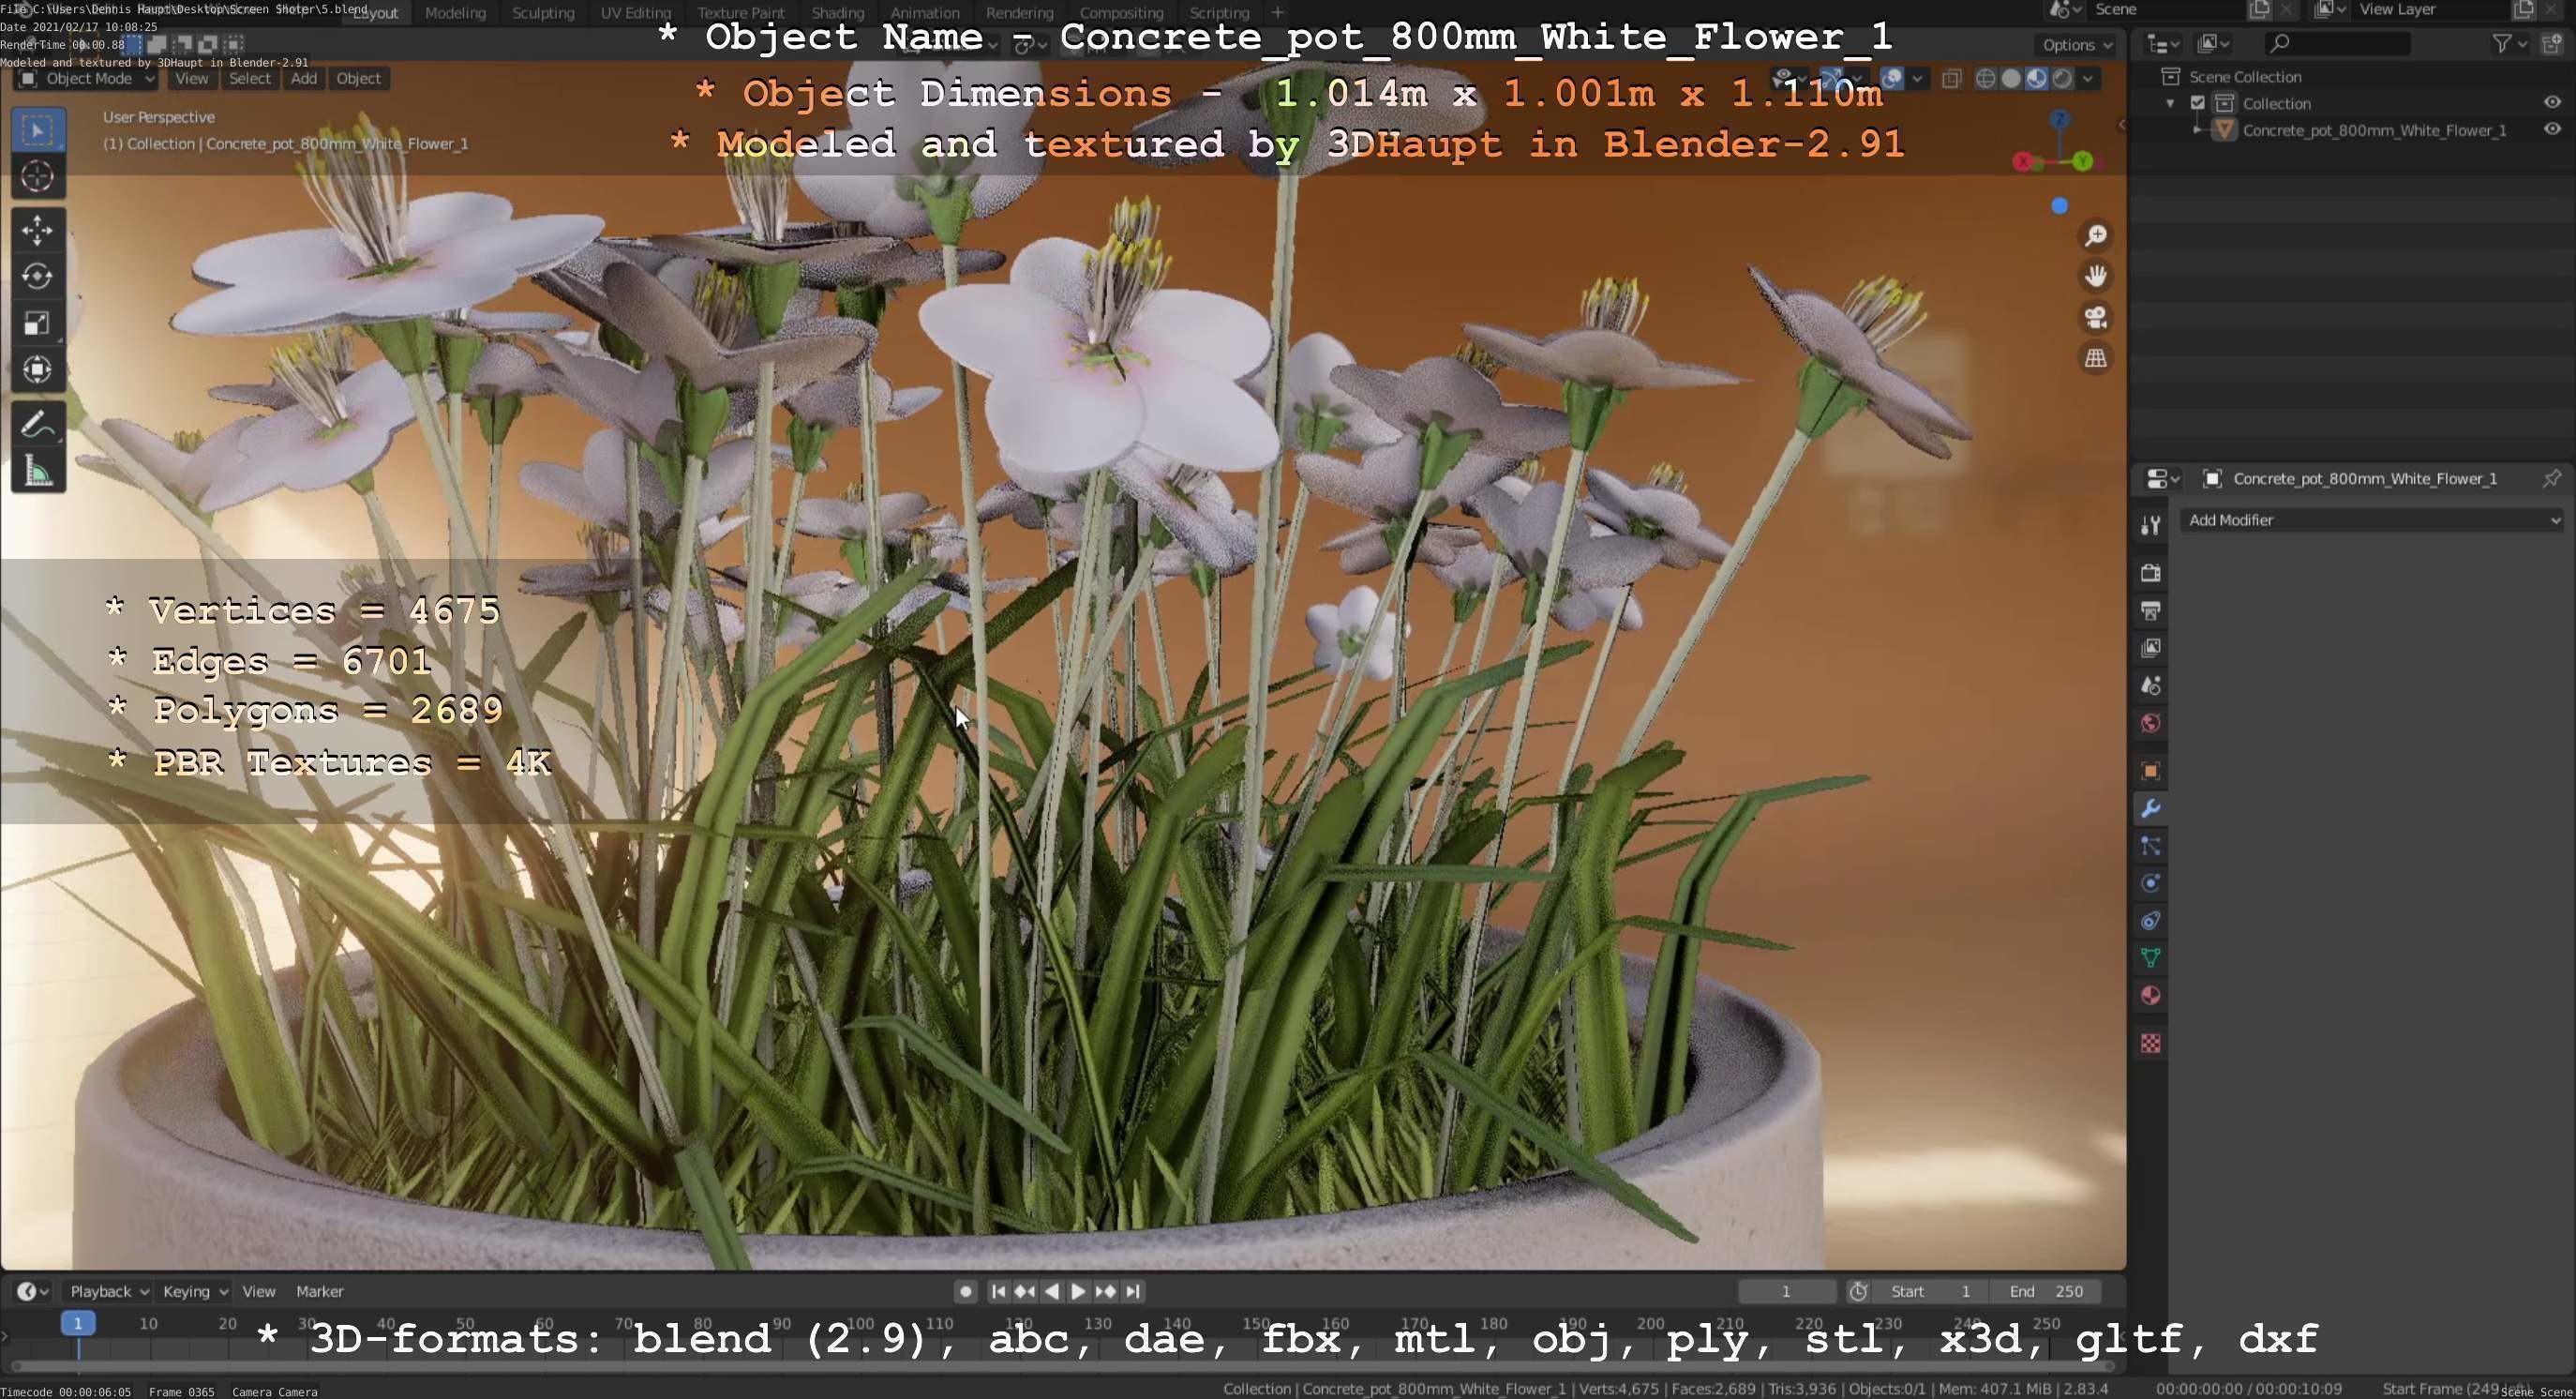Viewport: 2576px width, 1399px height.
Task: Open Active Tool and Workspace settings tab
Action: (x=2151, y=525)
